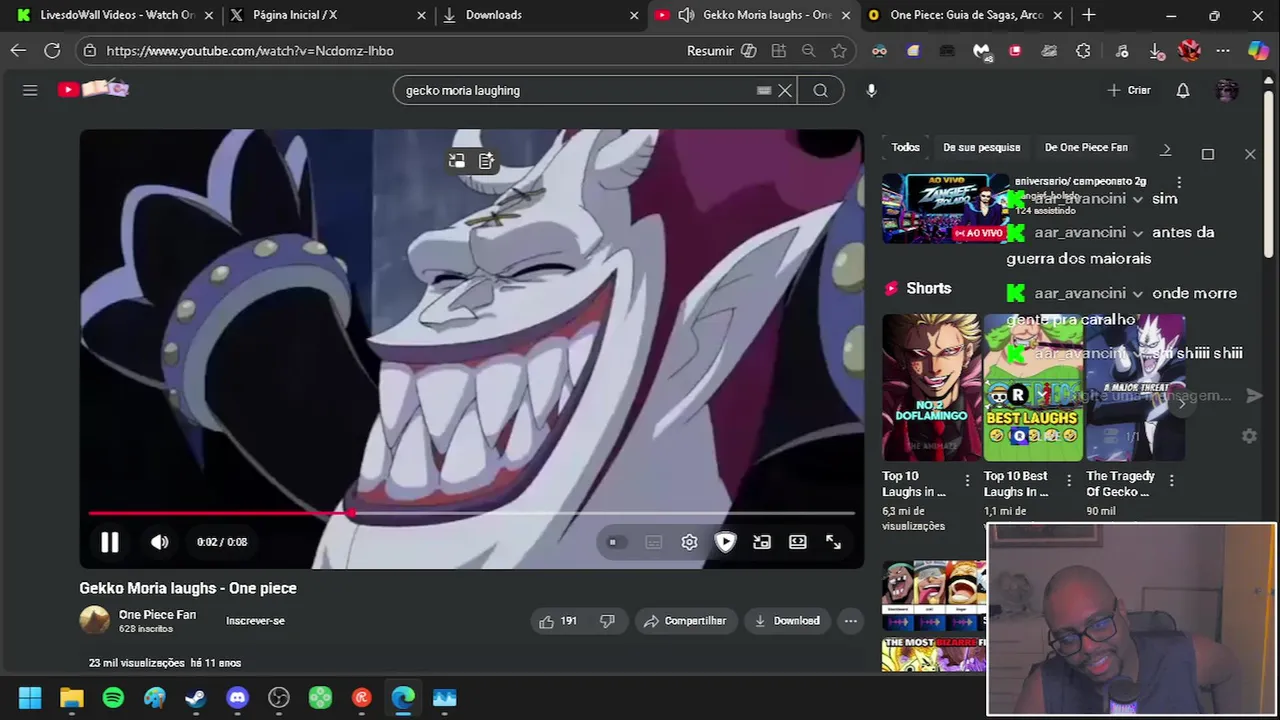This screenshot has width=1280, height=720.
Task: Open options for live stream recommendation
Action: (x=1179, y=182)
